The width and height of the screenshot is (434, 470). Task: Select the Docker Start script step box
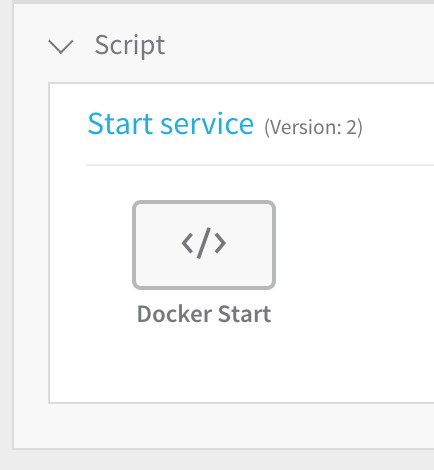204,245
